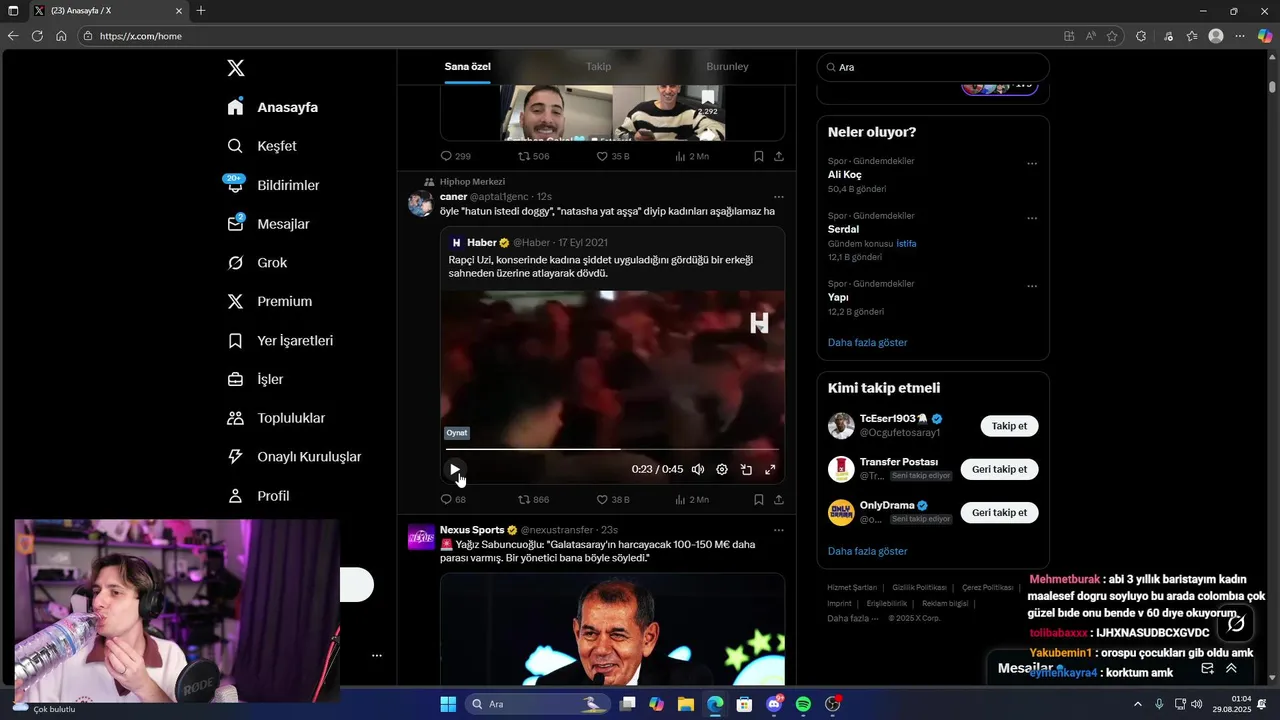Add page to browser favorites star
The height and width of the screenshot is (720, 1280).
coord(1112,36)
